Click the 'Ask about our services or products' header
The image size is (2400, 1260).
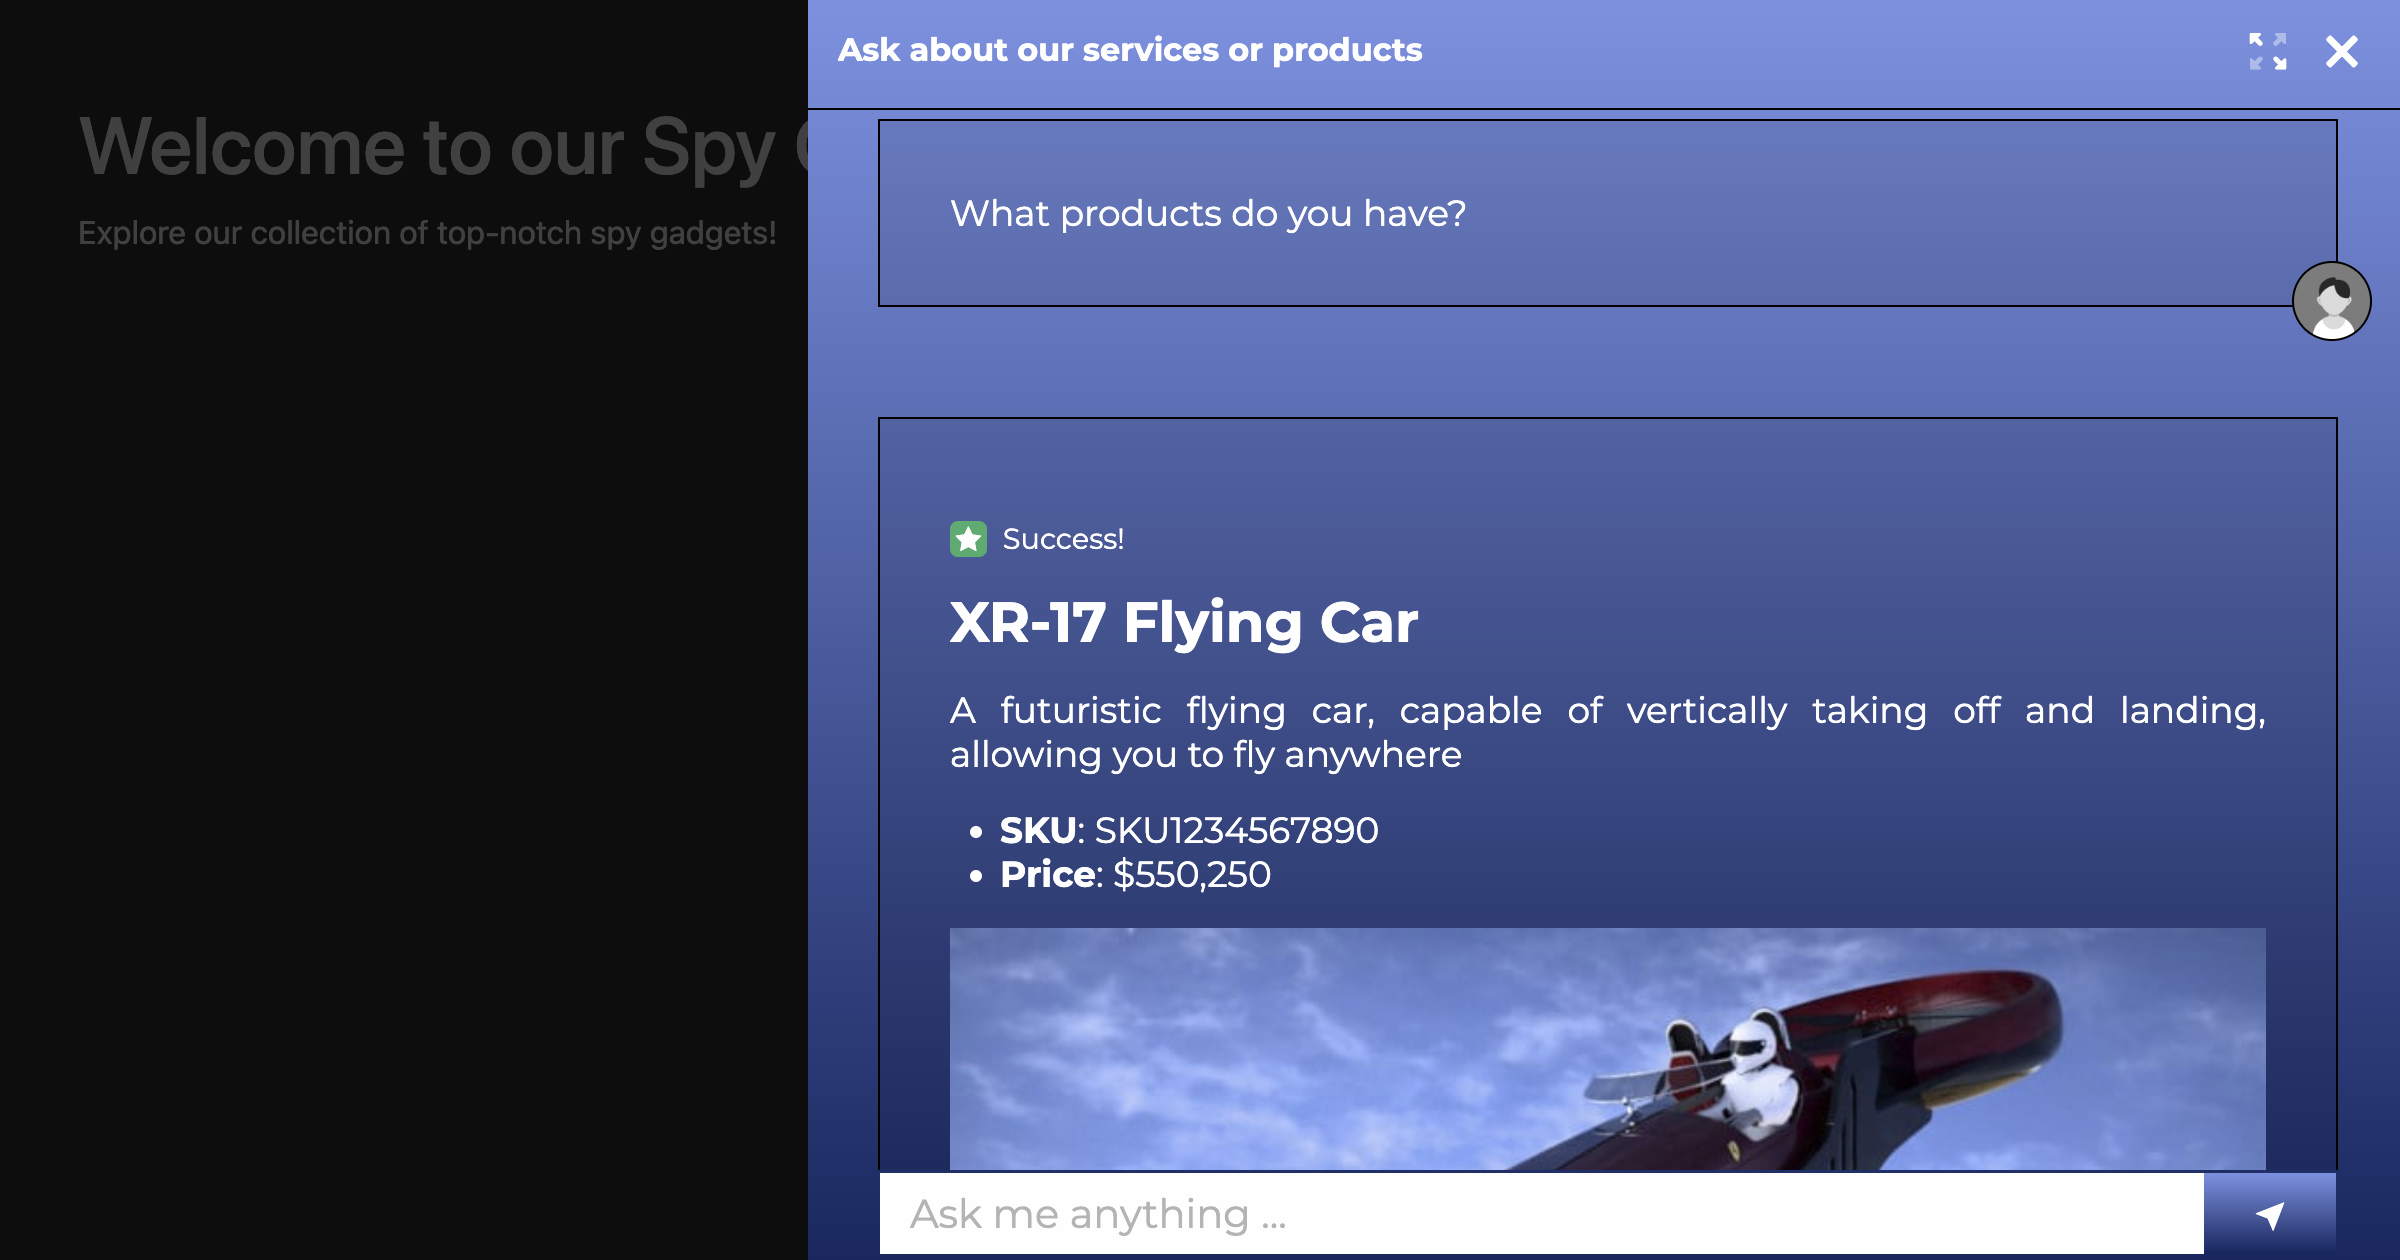point(1129,50)
